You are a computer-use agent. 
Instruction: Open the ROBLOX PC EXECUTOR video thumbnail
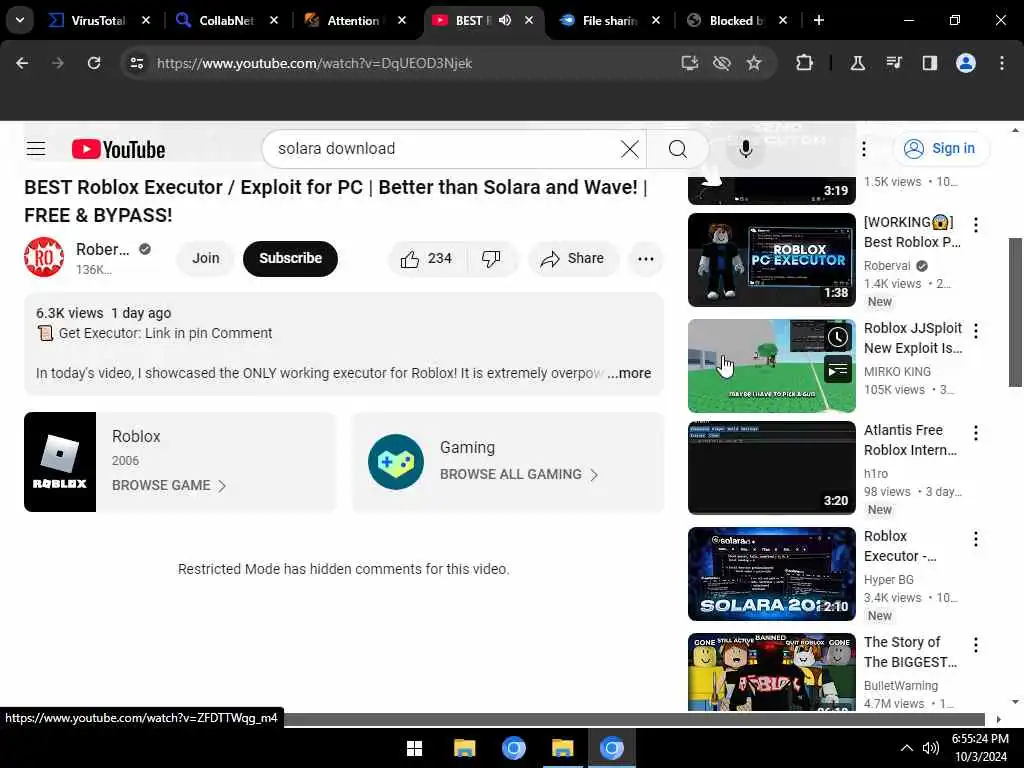click(x=771, y=260)
